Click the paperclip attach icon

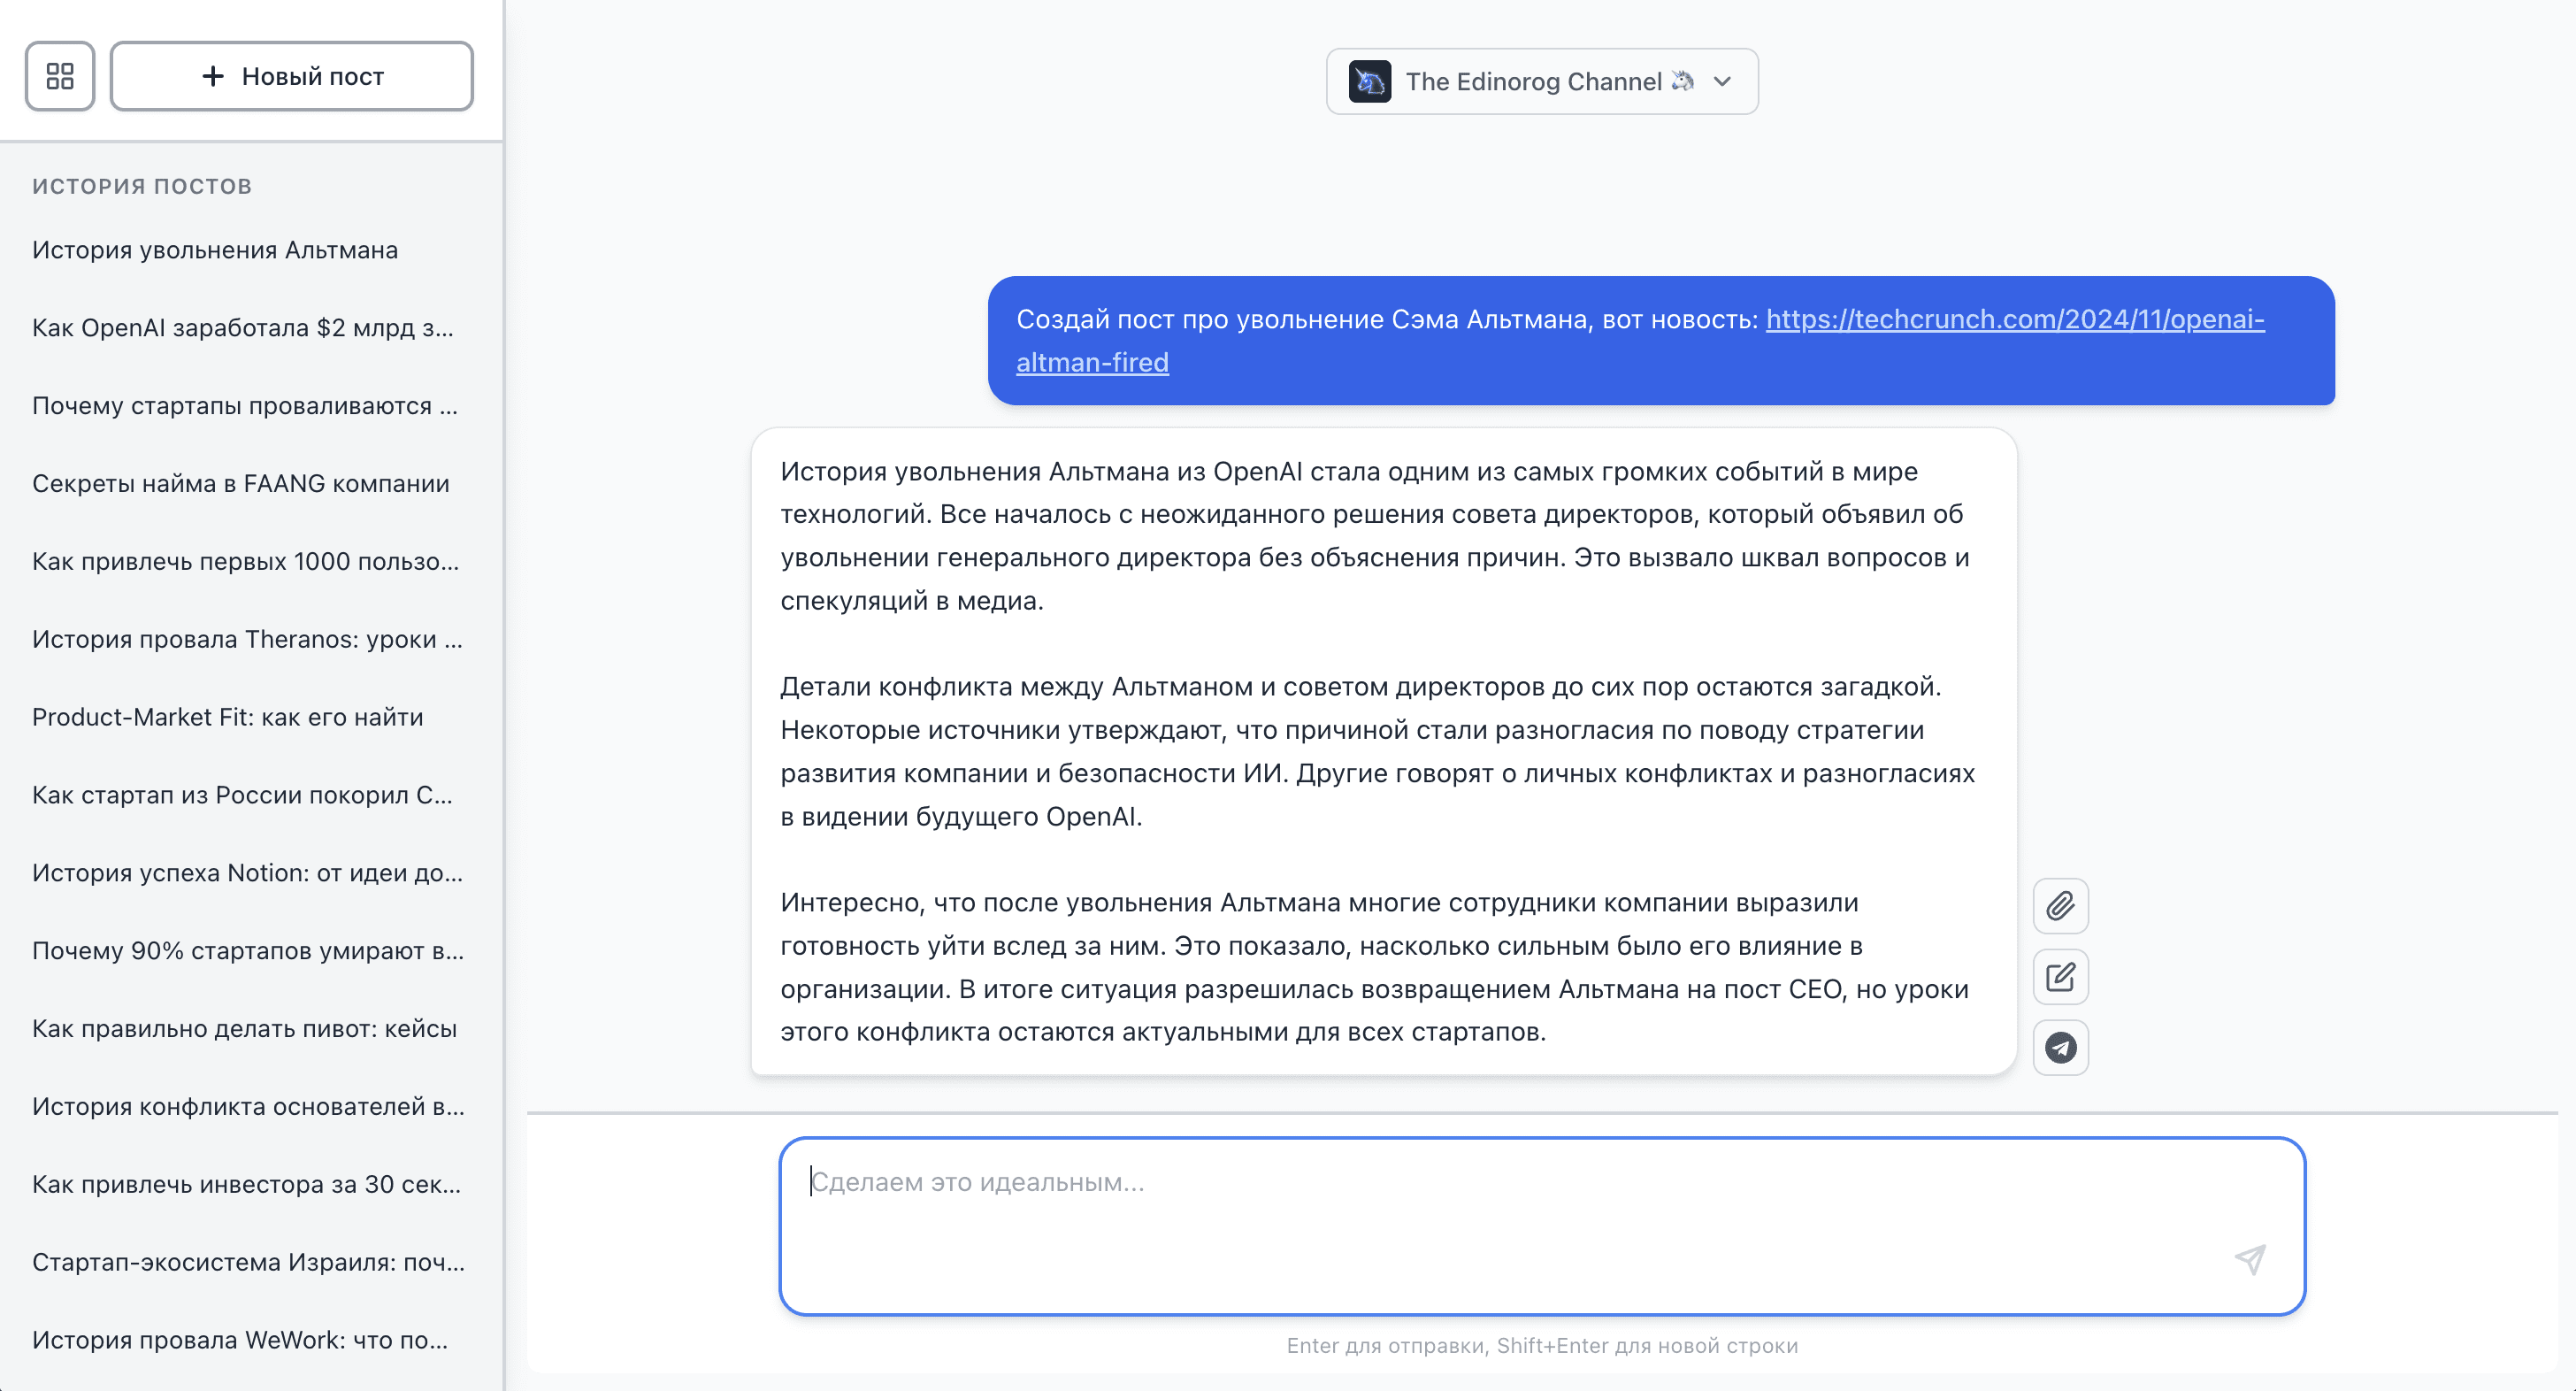pyautogui.click(x=2060, y=906)
